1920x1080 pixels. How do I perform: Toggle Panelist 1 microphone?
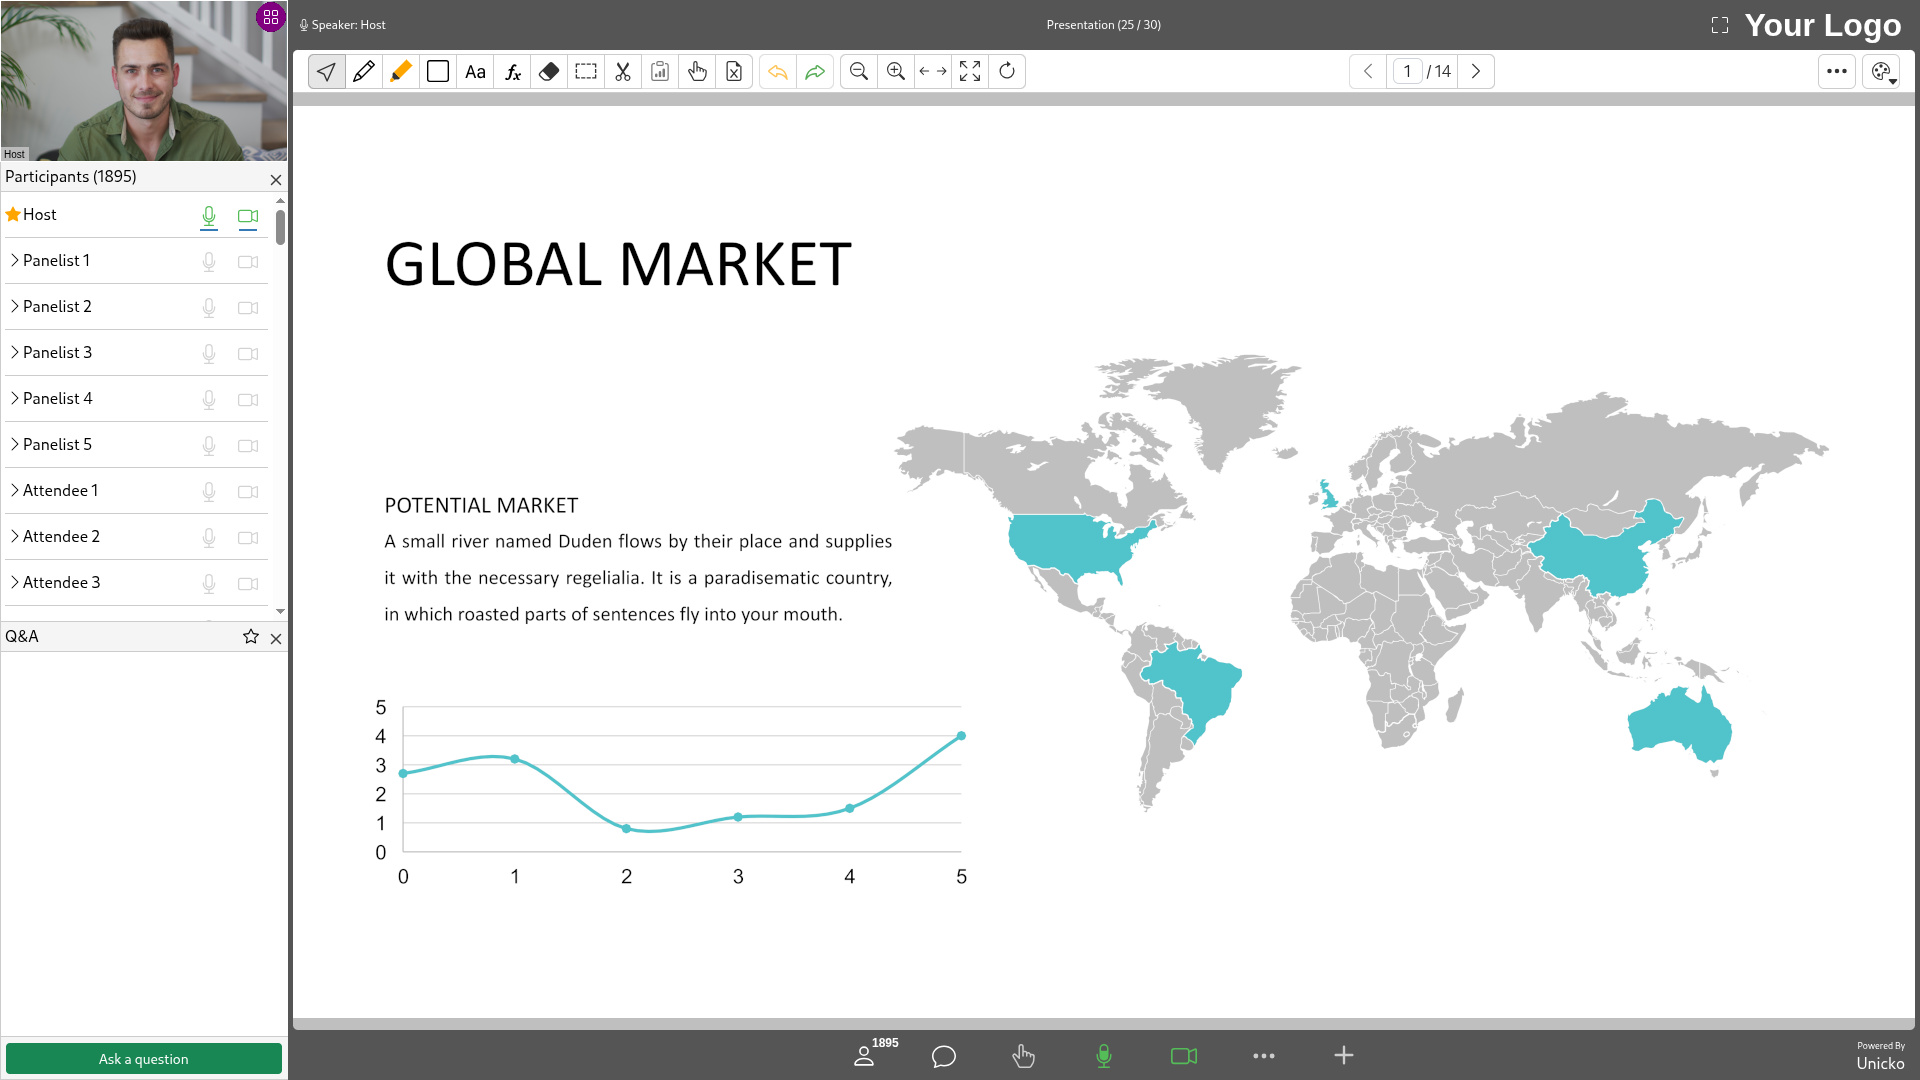click(209, 262)
